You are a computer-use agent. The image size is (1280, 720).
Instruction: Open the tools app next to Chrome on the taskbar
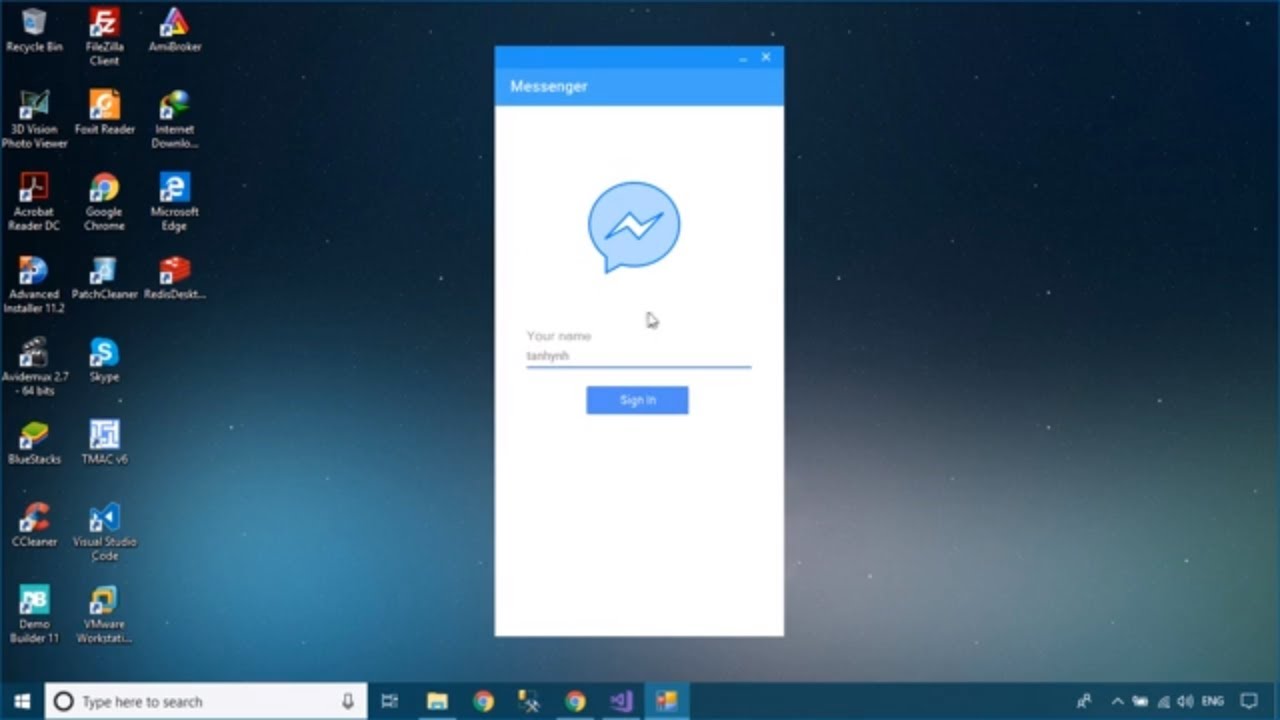click(529, 701)
